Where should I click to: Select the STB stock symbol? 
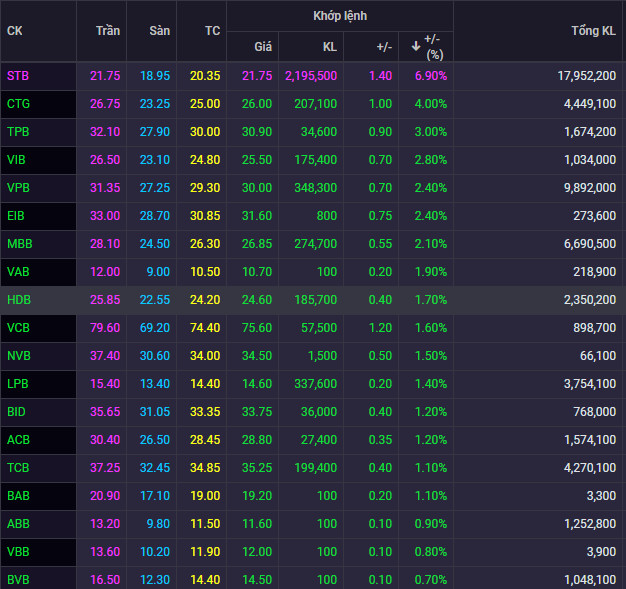click(18, 76)
